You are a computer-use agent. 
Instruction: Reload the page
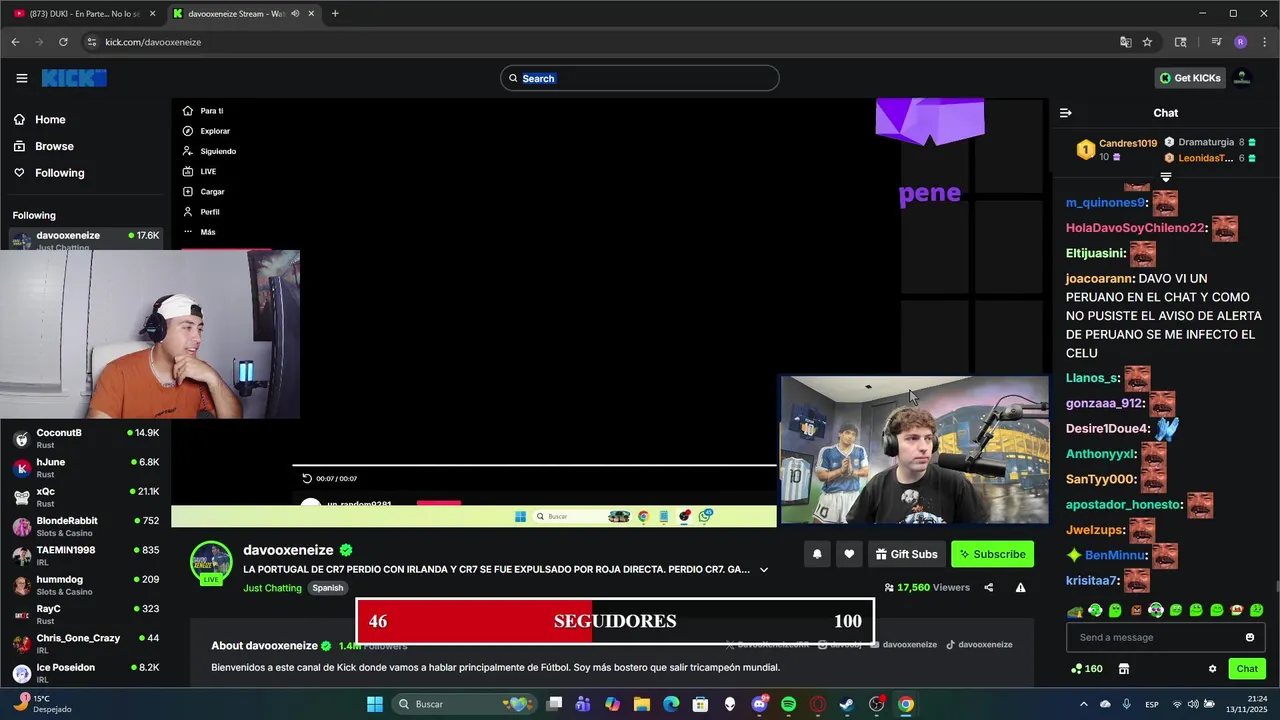click(x=63, y=42)
